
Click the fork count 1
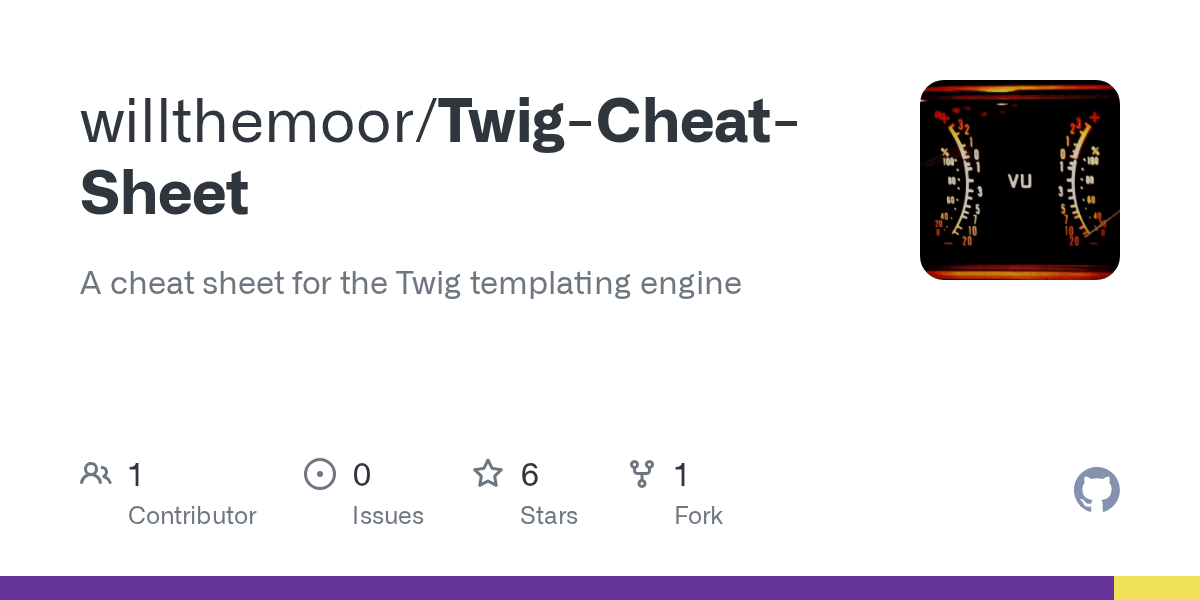pyautogui.click(x=682, y=475)
